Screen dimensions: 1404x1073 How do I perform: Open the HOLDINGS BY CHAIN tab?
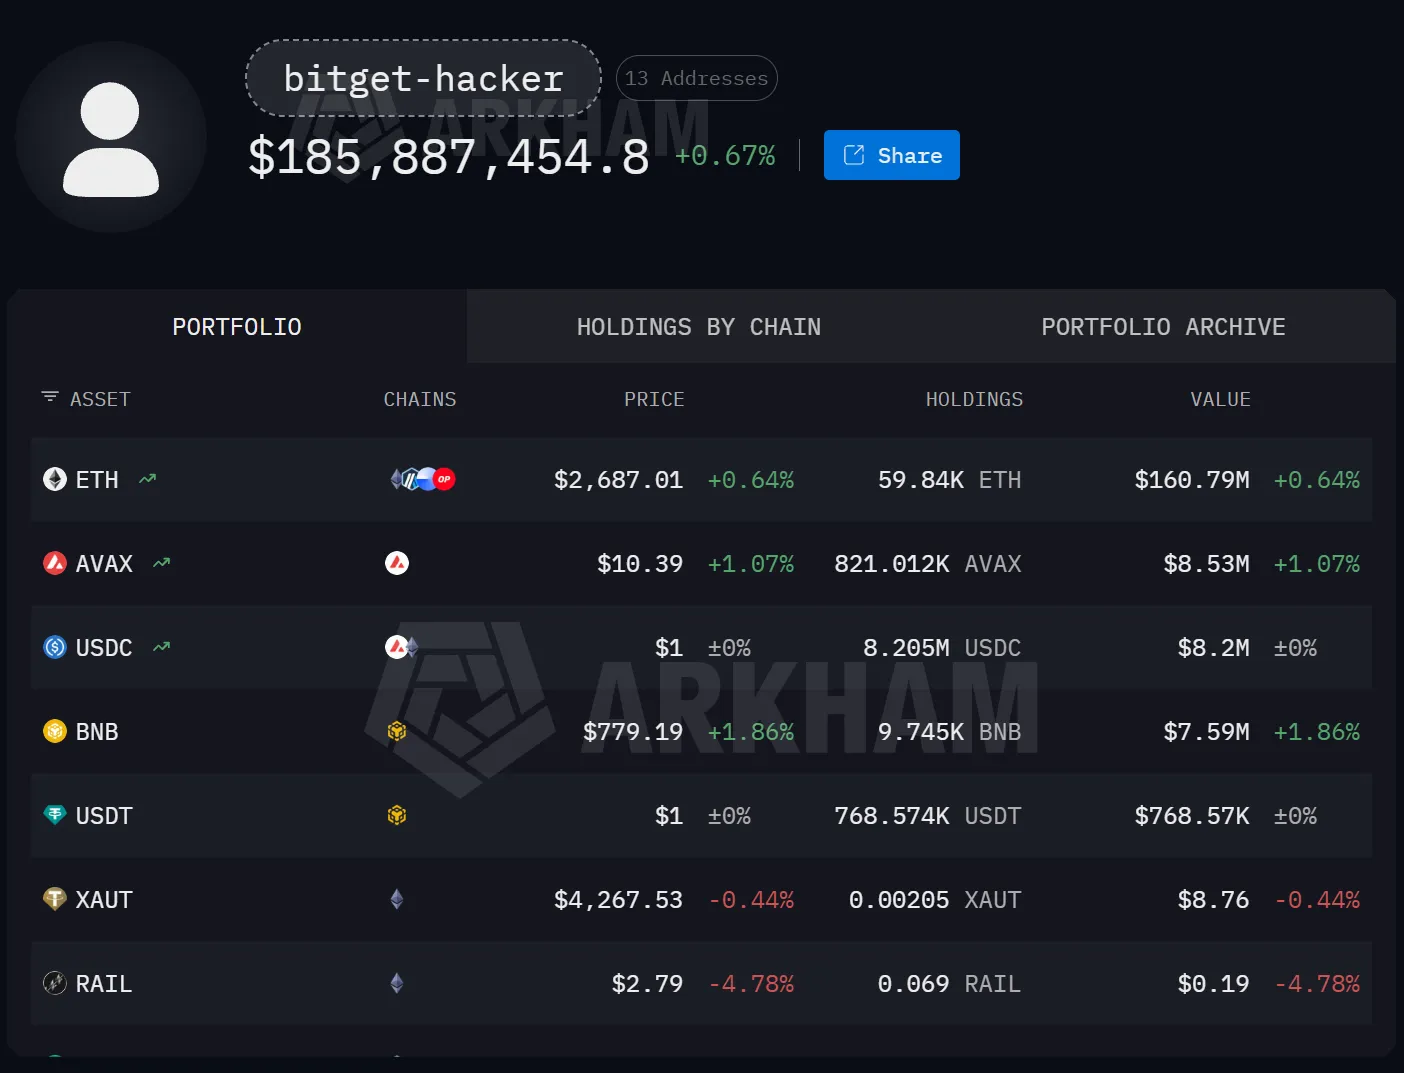pos(699,327)
